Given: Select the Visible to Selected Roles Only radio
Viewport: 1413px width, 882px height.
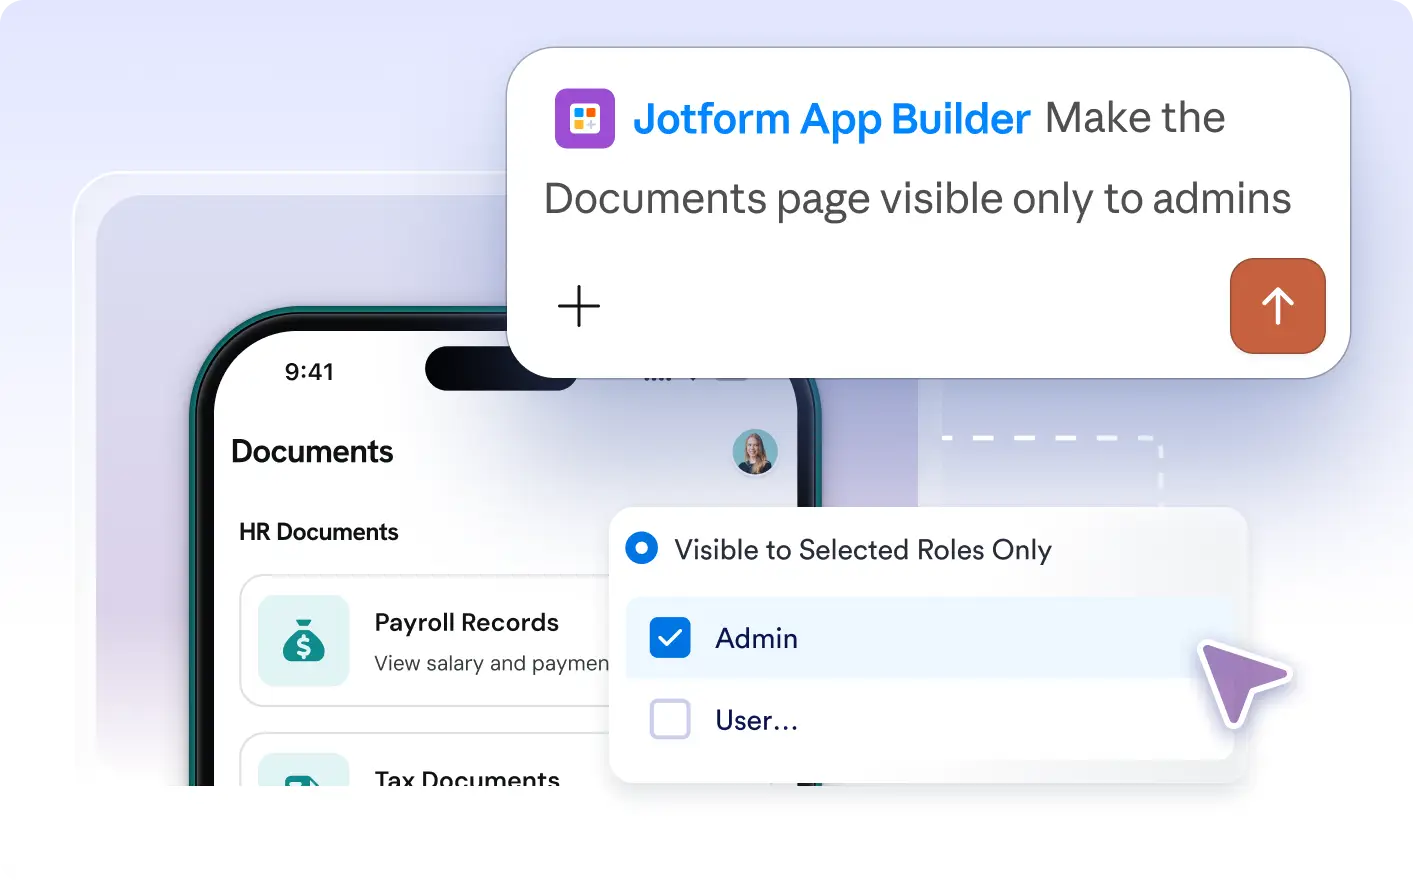Looking at the screenshot, I should (x=641, y=548).
